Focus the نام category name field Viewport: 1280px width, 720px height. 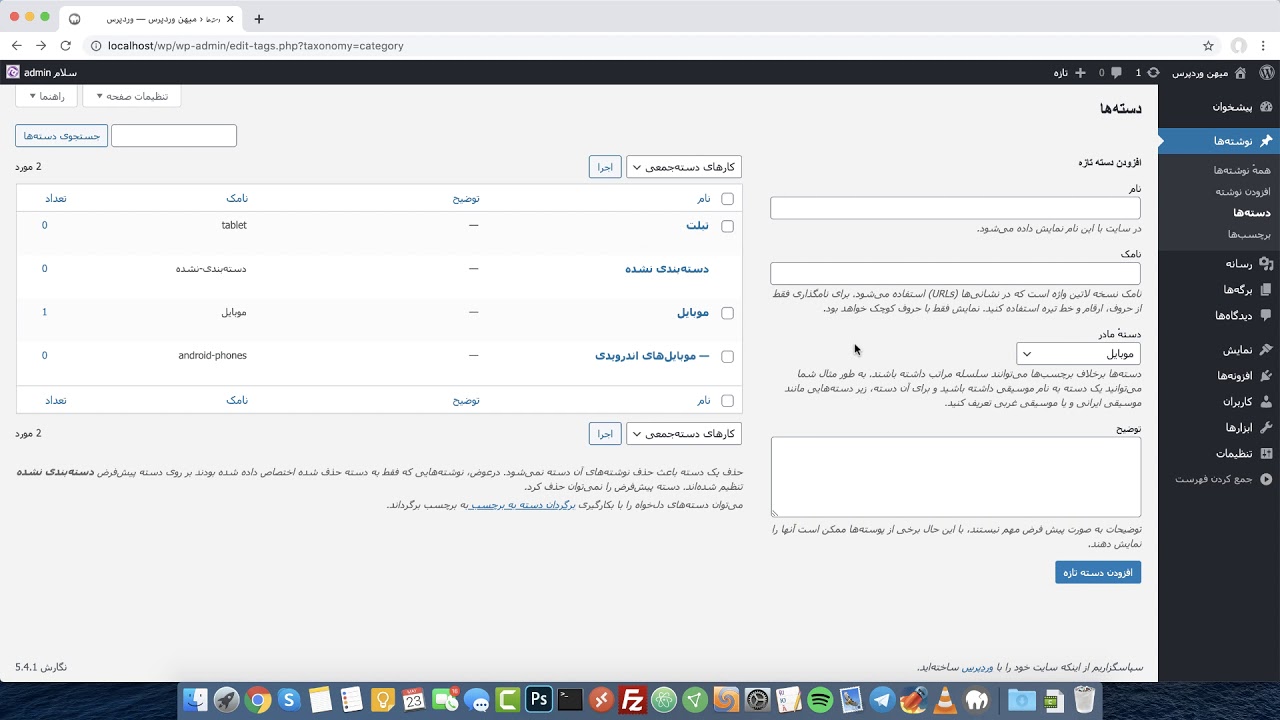point(955,208)
